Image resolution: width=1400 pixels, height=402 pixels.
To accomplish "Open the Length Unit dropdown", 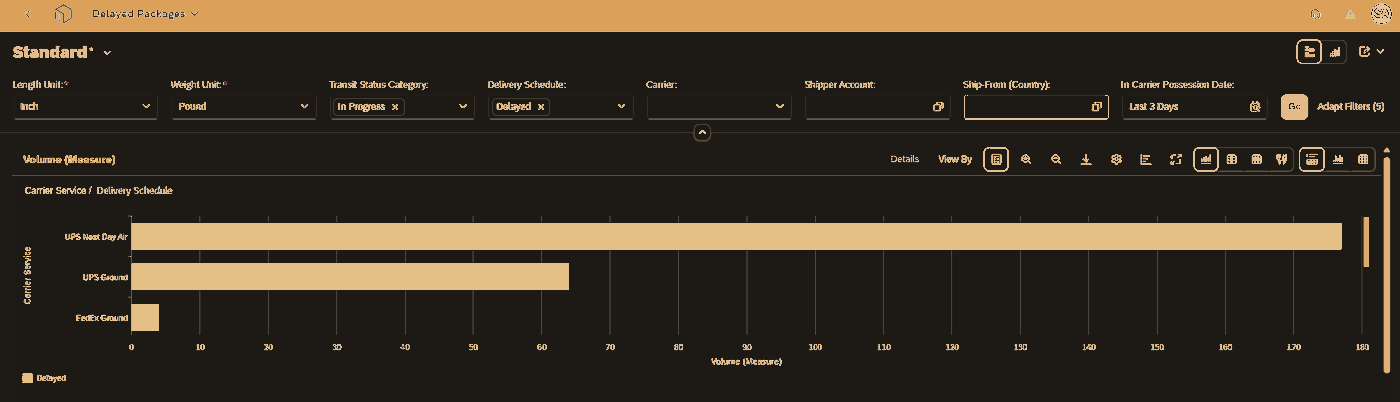I will [x=146, y=106].
